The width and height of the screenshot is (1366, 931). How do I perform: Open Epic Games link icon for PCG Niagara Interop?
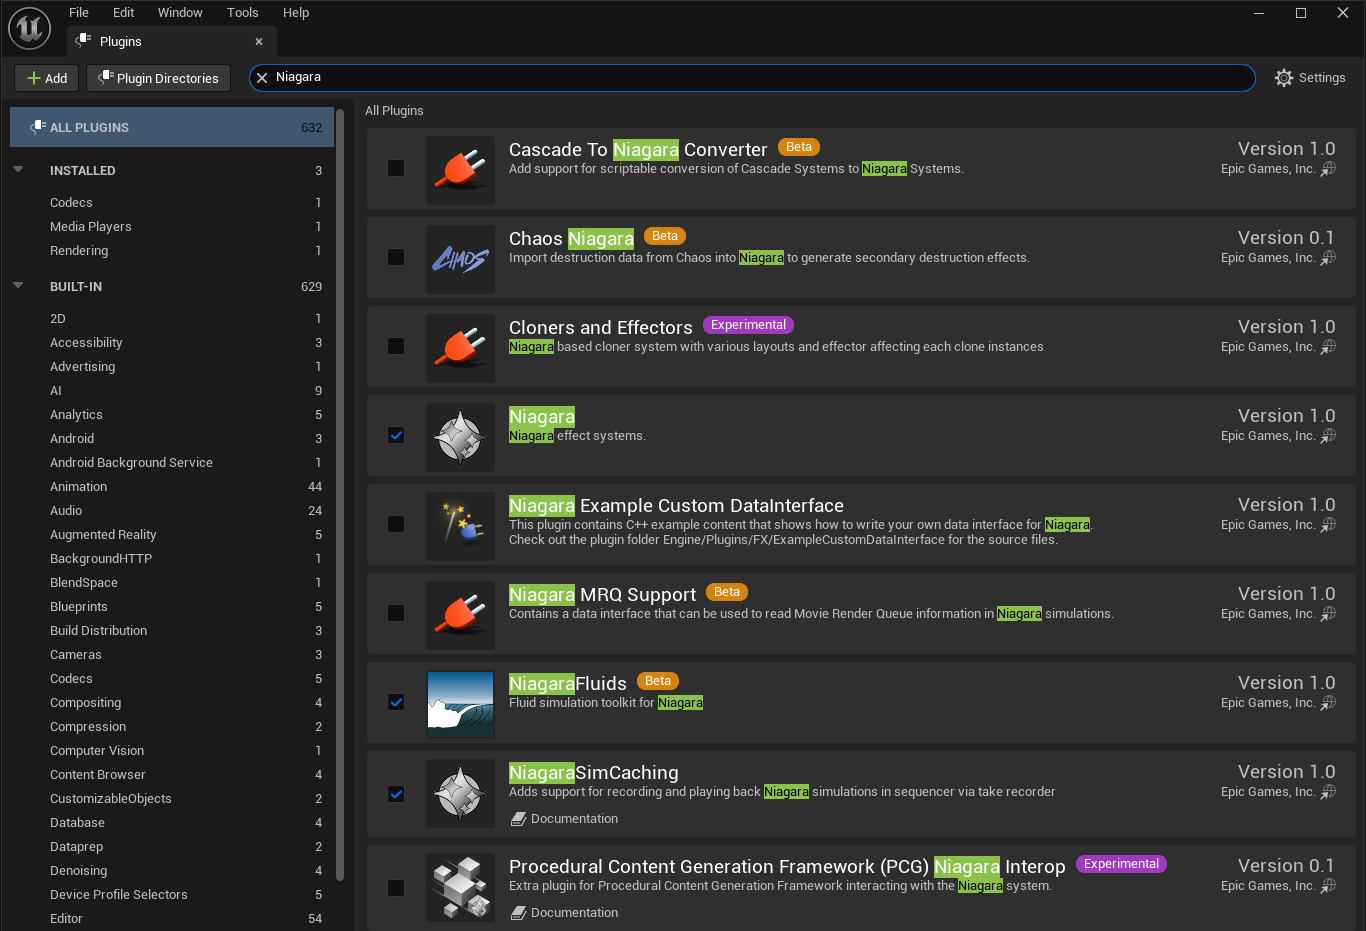pyautogui.click(x=1328, y=886)
